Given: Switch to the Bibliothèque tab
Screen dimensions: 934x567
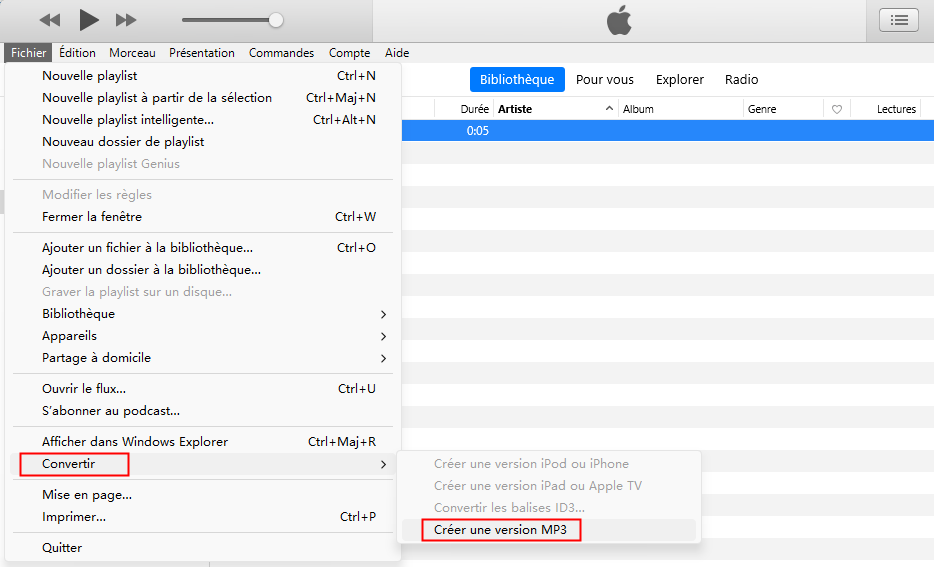Looking at the screenshot, I should [x=517, y=79].
